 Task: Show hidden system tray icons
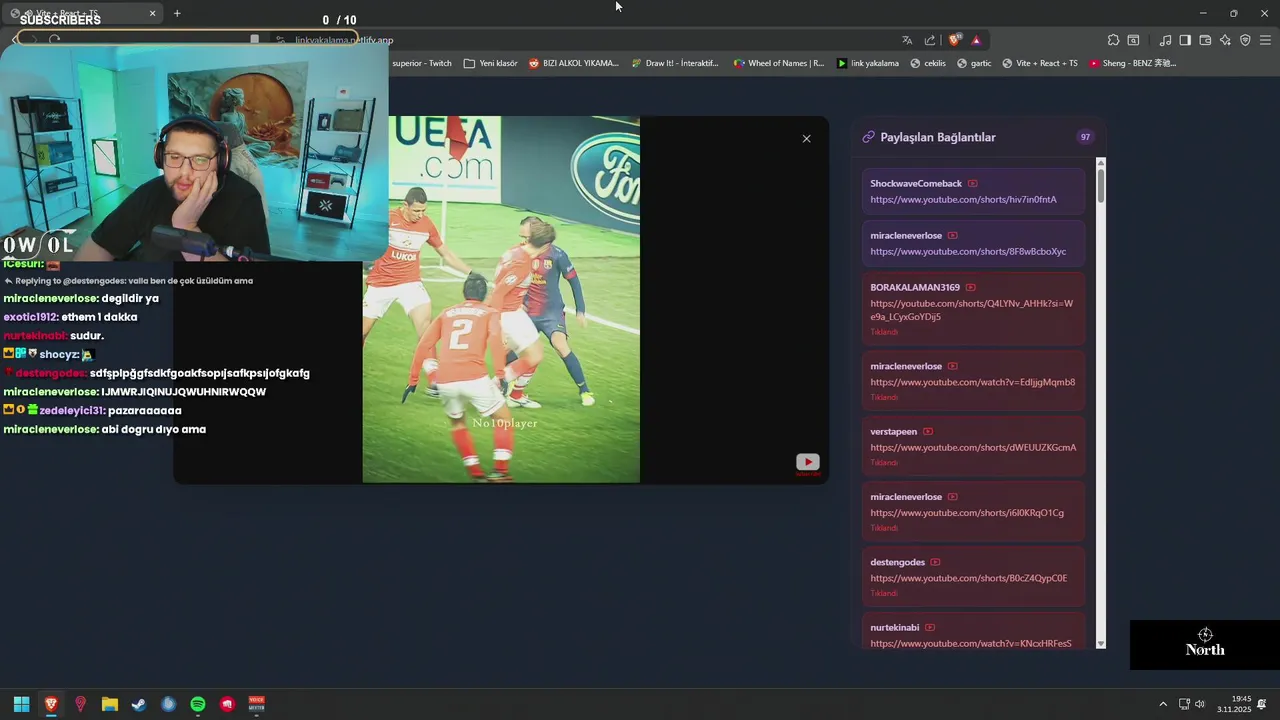pos(1163,704)
